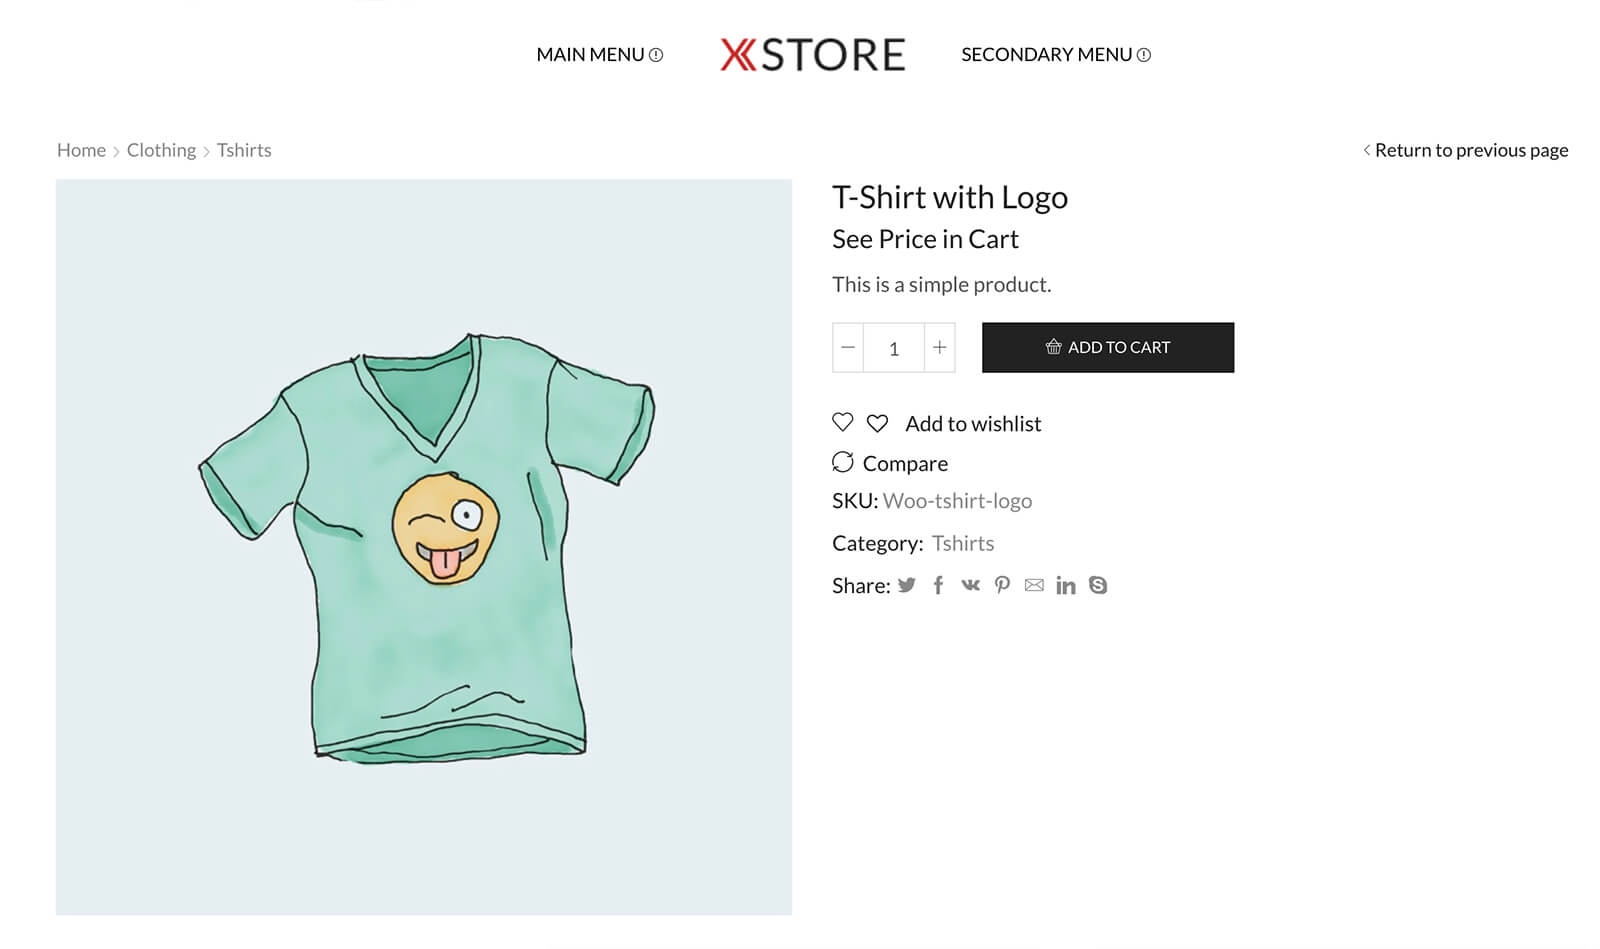The height and width of the screenshot is (949, 1600).
Task: Share product on Twitter
Action: point(907,585)
